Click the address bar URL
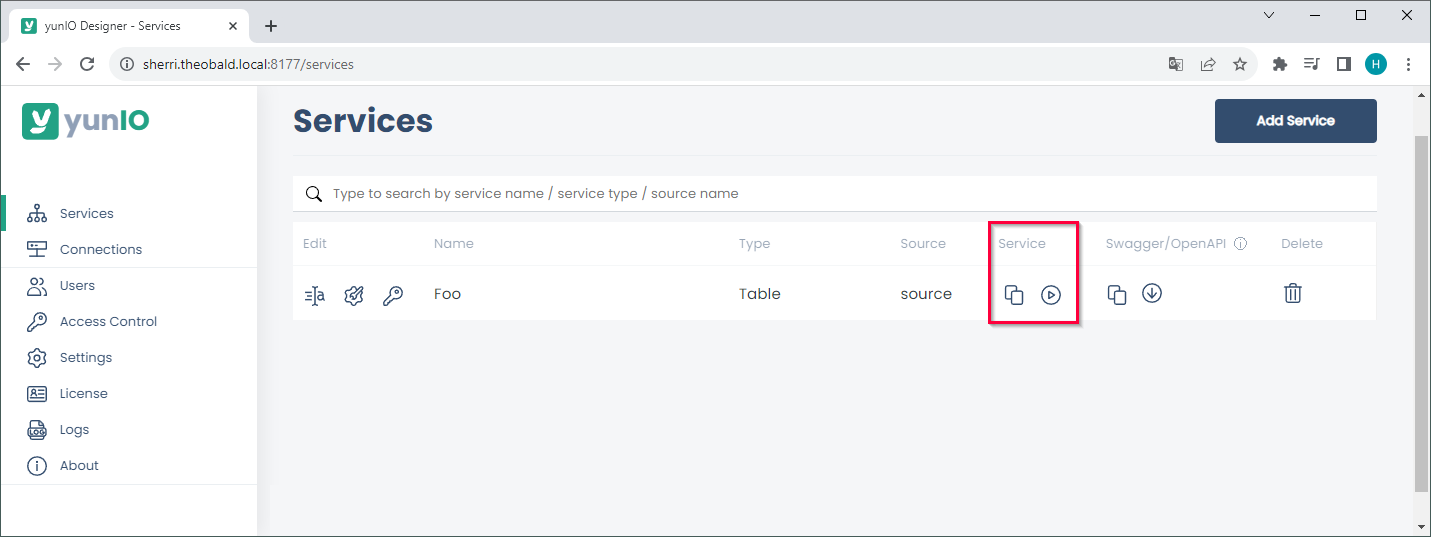Screen dimensions: 1431x537 (250, 64)
